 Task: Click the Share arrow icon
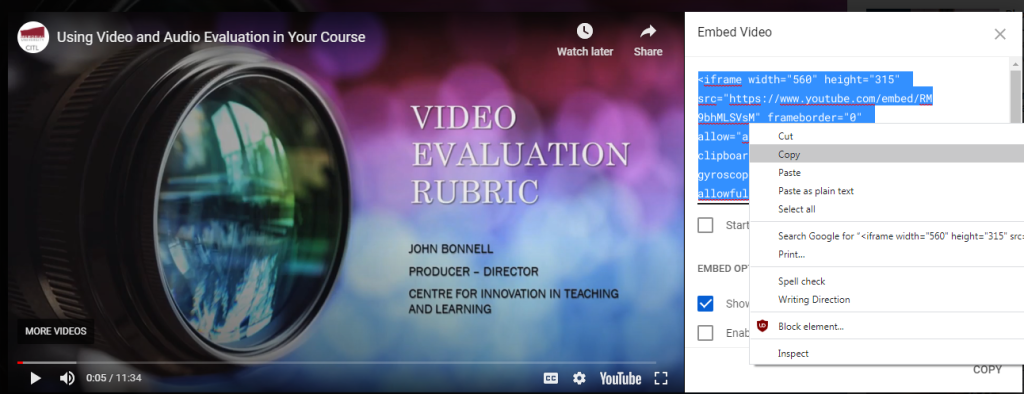click(648, 31)
